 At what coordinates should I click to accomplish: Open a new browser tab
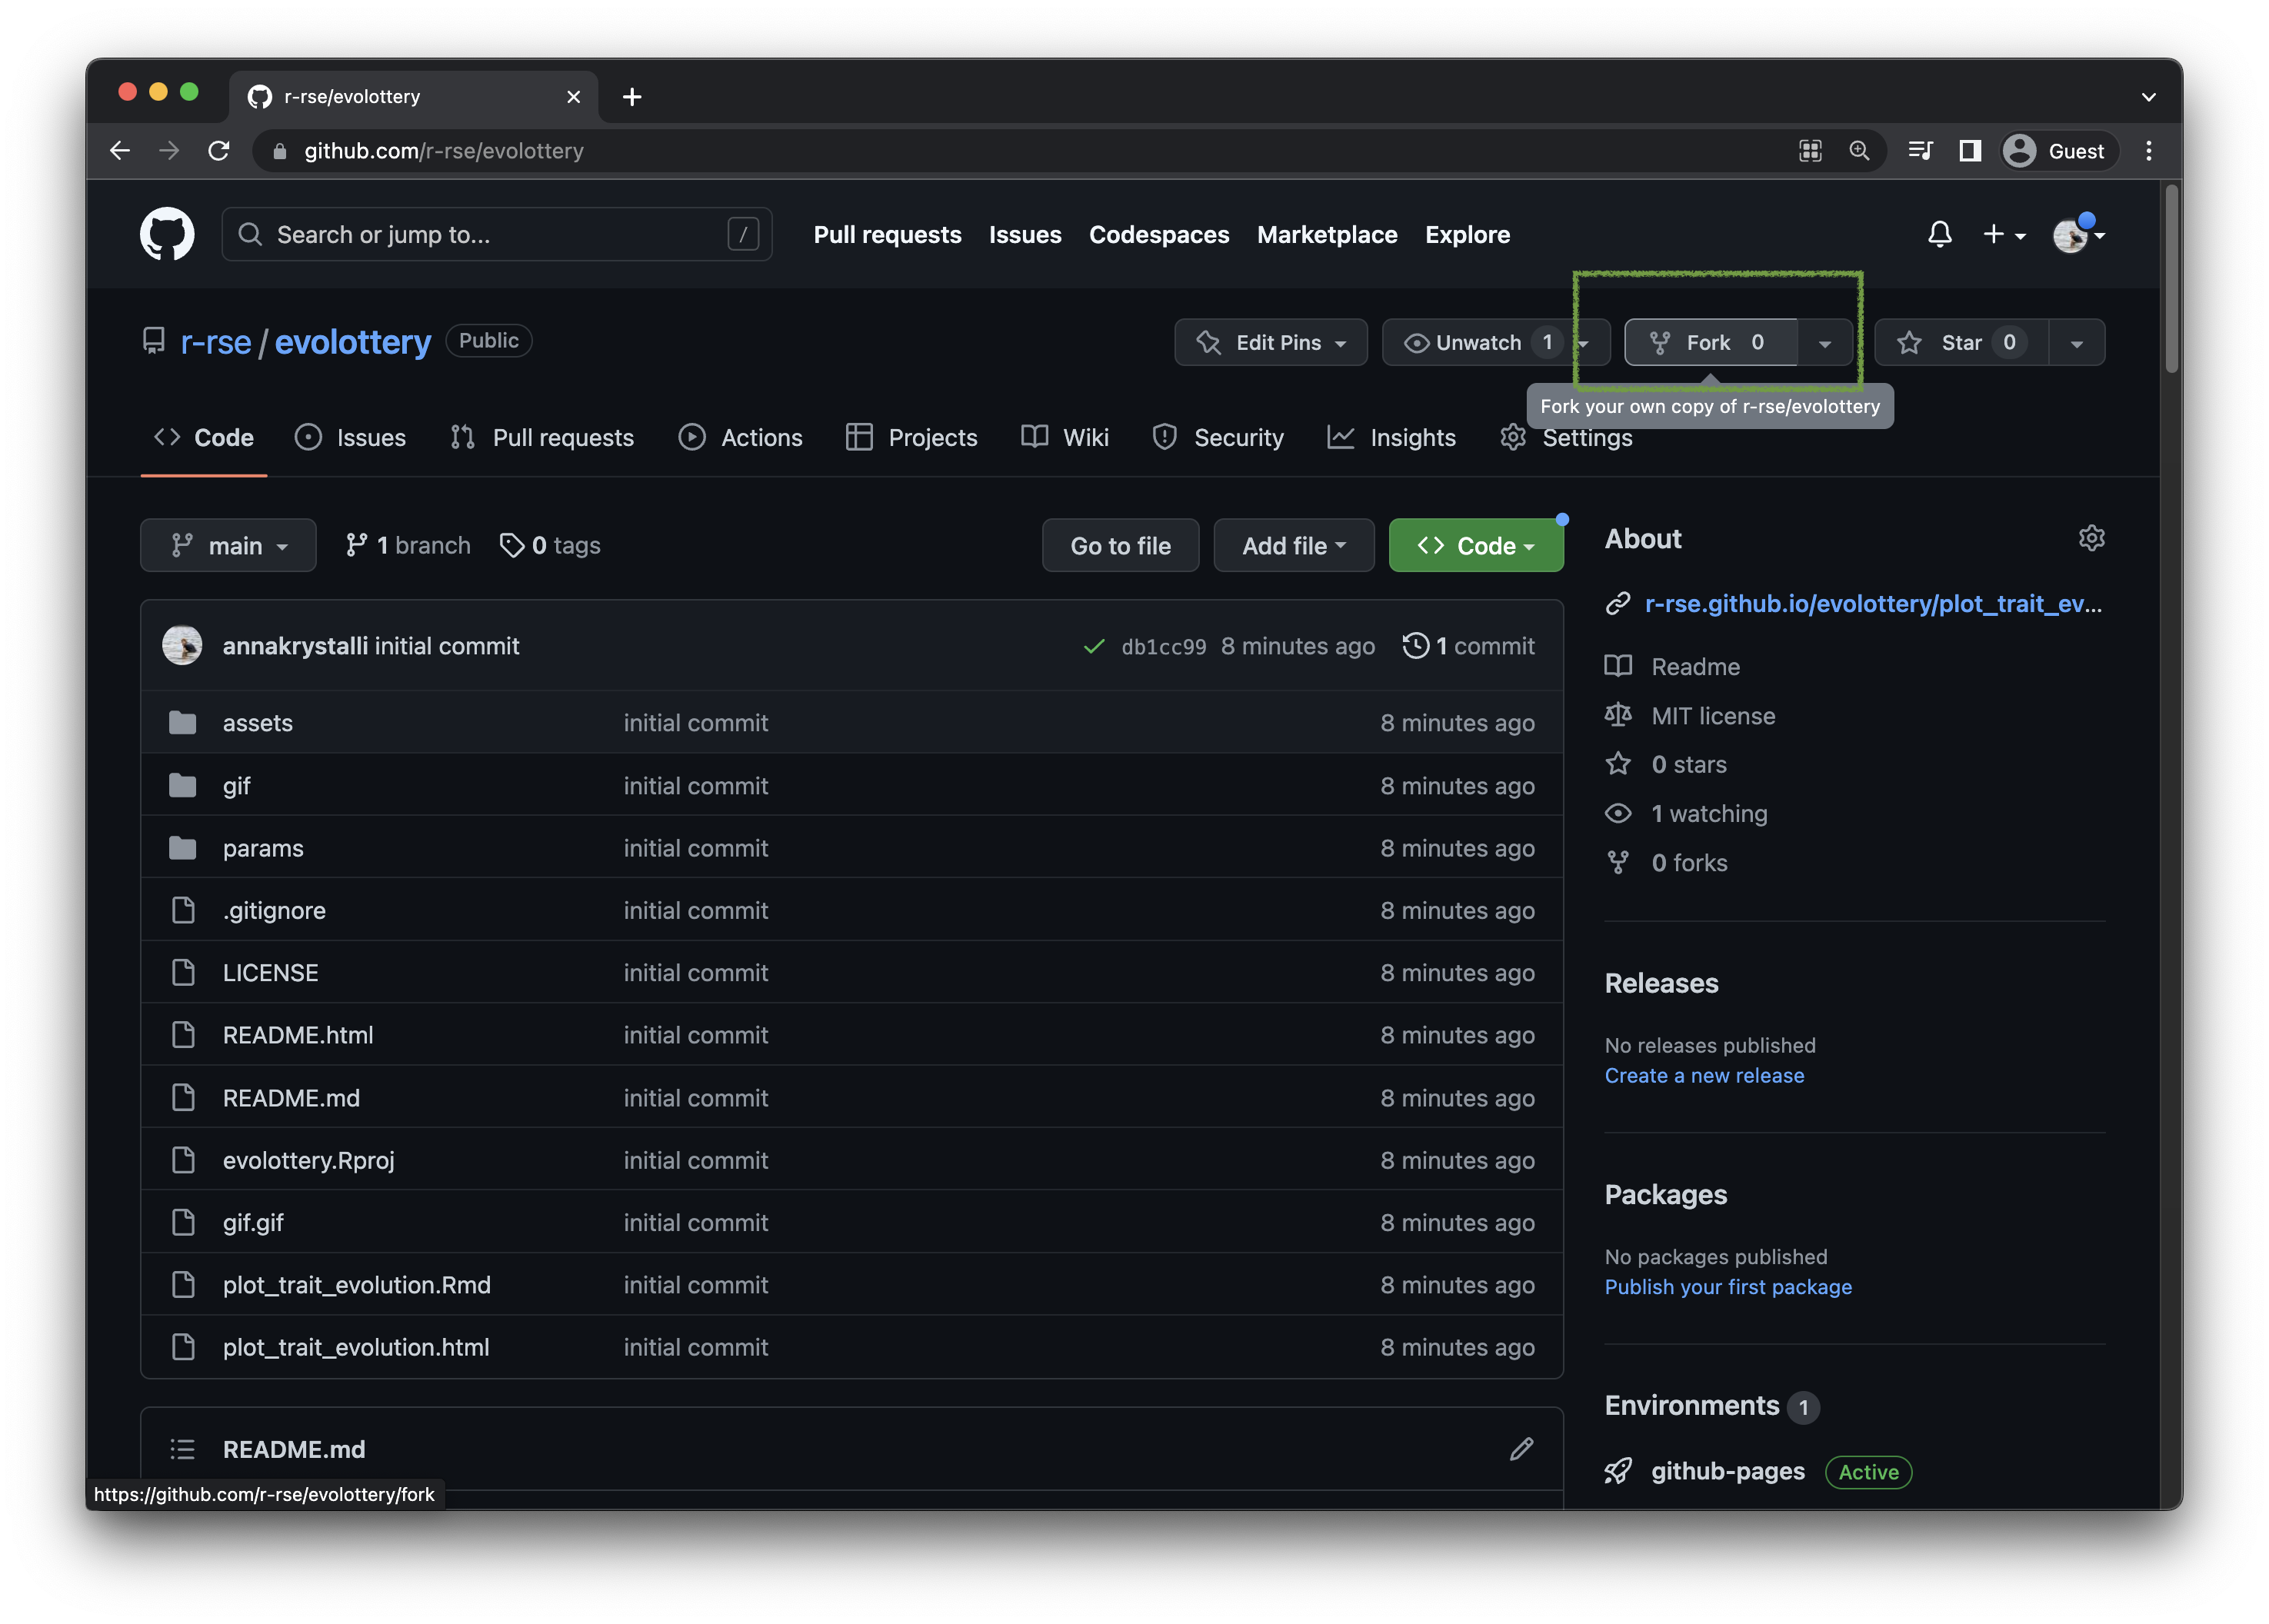(x=631, y=97)
